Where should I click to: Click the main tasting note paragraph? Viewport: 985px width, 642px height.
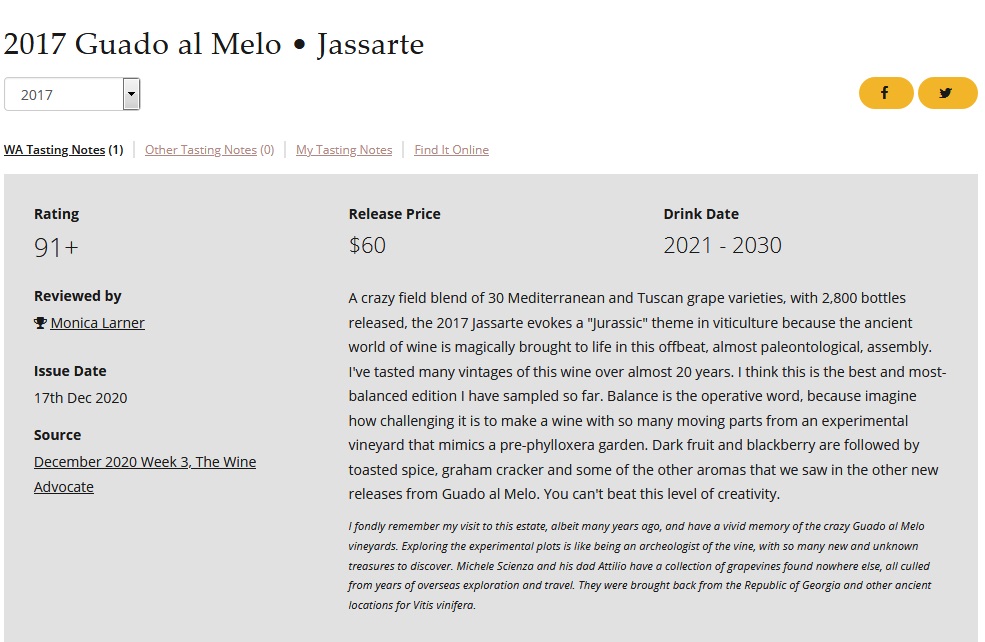coord(647,396)
